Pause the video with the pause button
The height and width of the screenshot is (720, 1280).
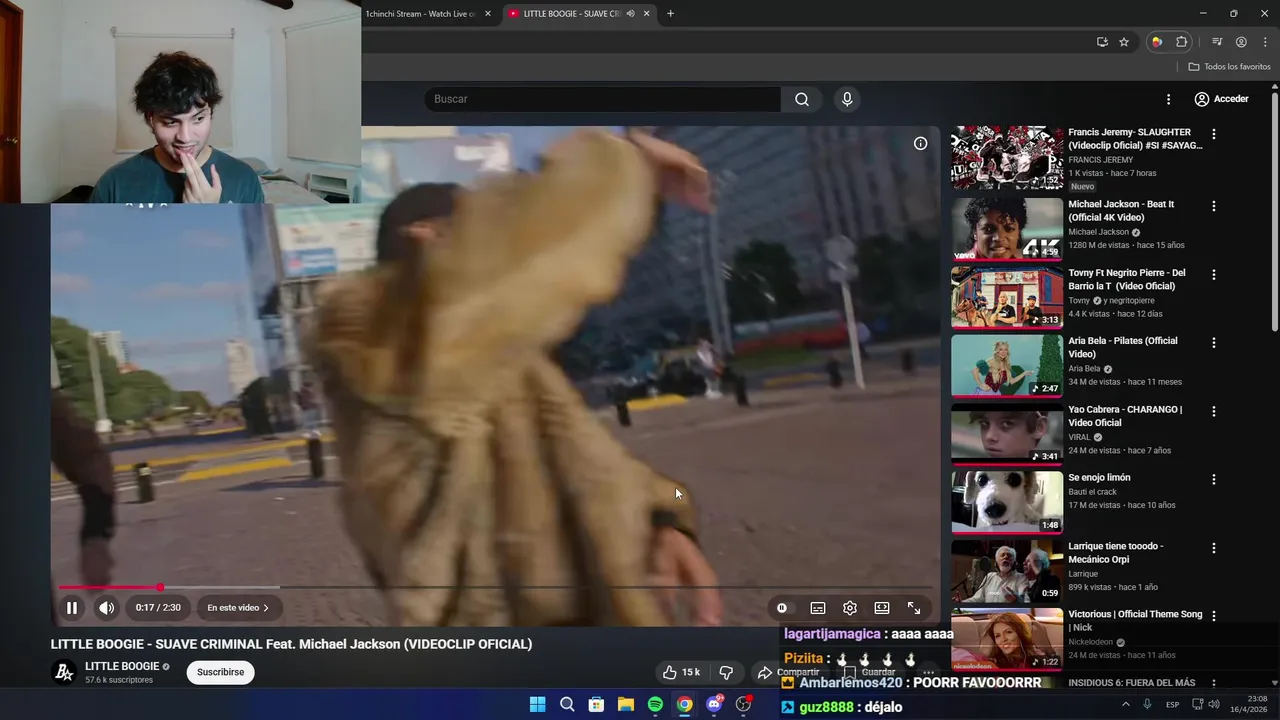(72, 608)
